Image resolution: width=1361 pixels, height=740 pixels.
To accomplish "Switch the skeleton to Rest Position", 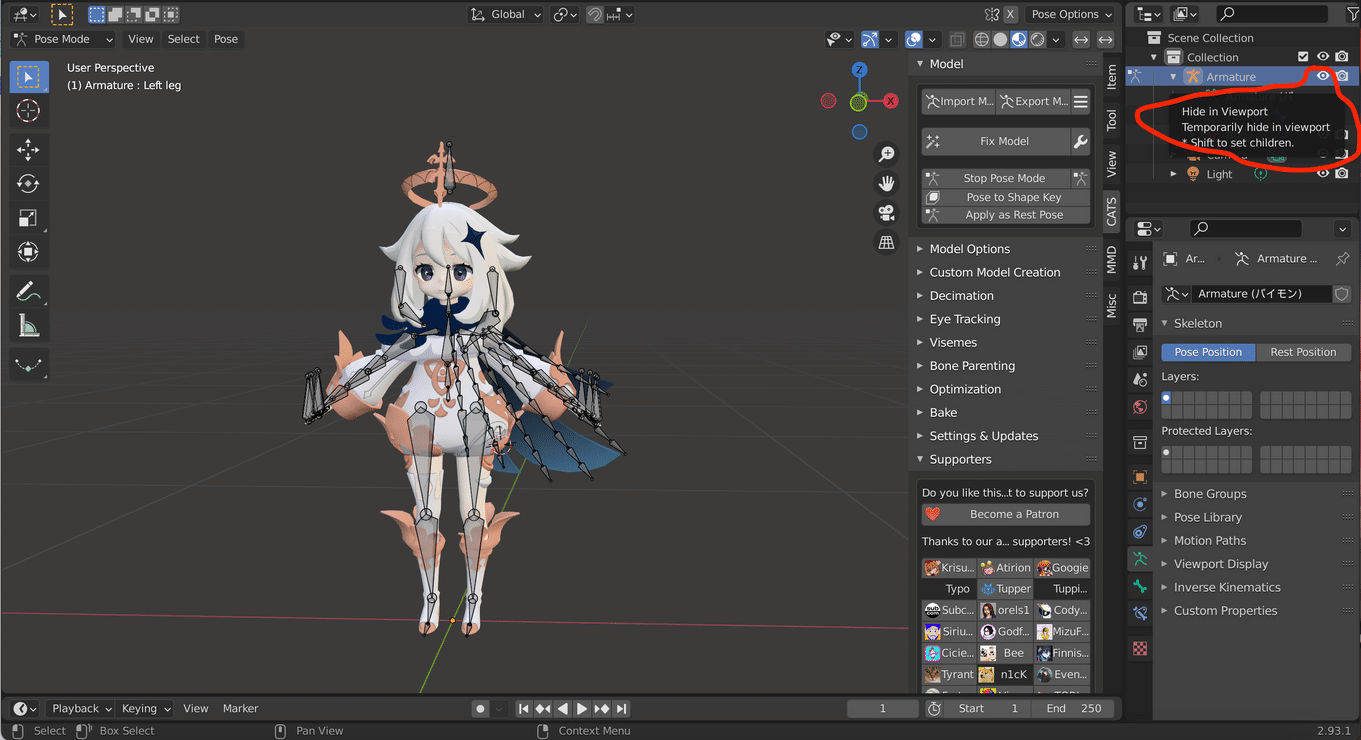I will coord(1303,351).
